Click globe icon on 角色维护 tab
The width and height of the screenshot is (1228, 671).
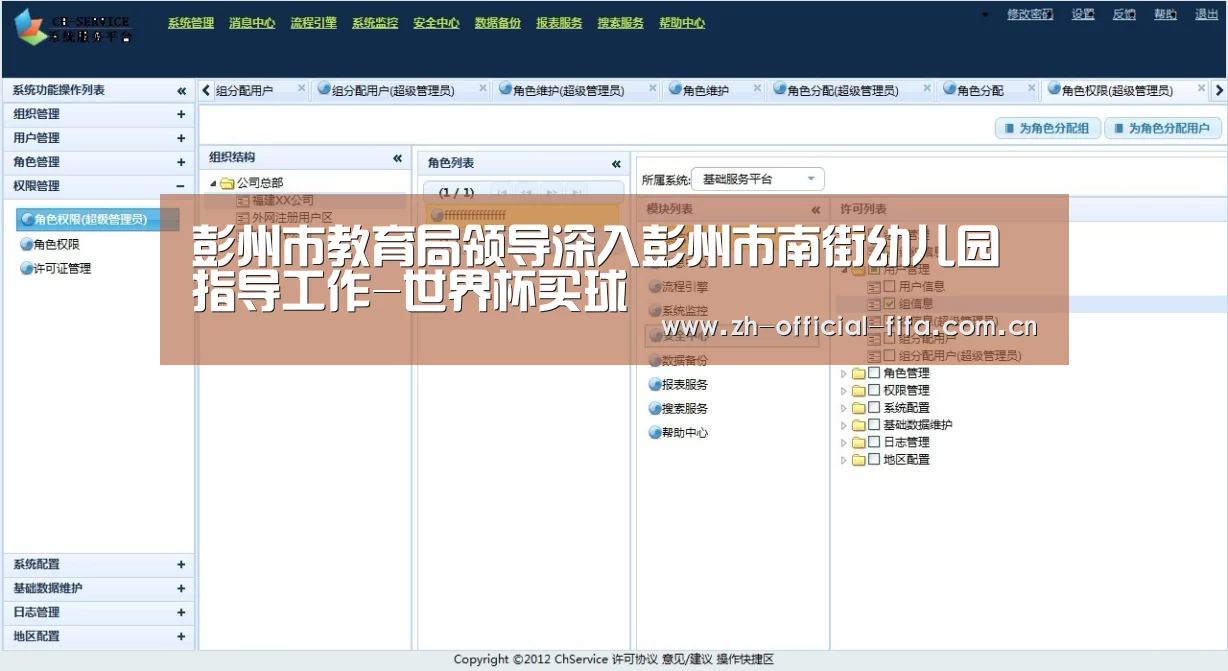[x=675, y=89]
